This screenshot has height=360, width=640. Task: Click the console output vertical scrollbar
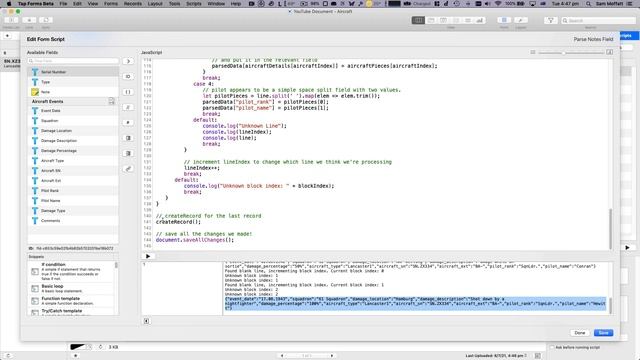(611, 306)
